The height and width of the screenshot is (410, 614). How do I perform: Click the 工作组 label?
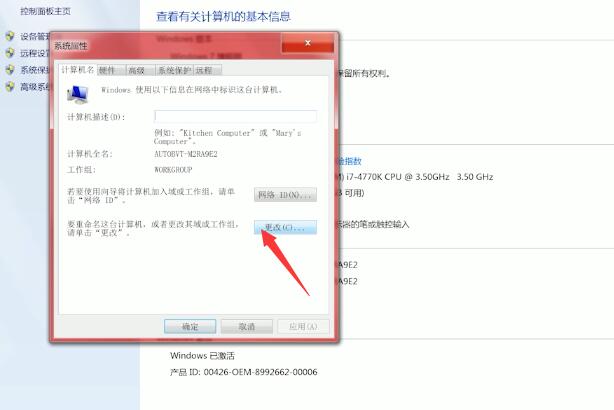click(81, 170)
